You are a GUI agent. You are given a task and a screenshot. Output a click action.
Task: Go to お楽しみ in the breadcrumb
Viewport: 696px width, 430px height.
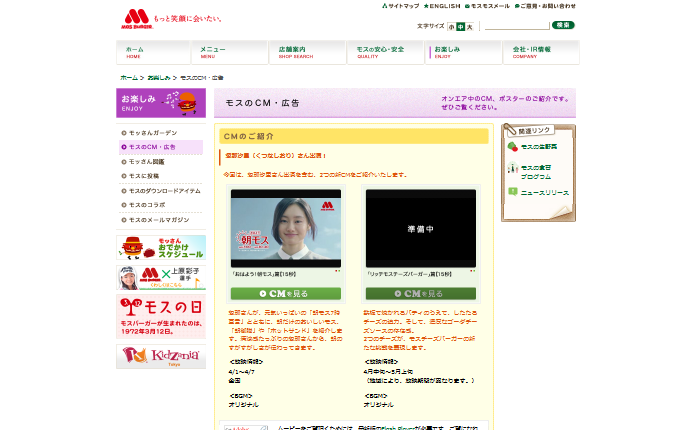(159, 78)
